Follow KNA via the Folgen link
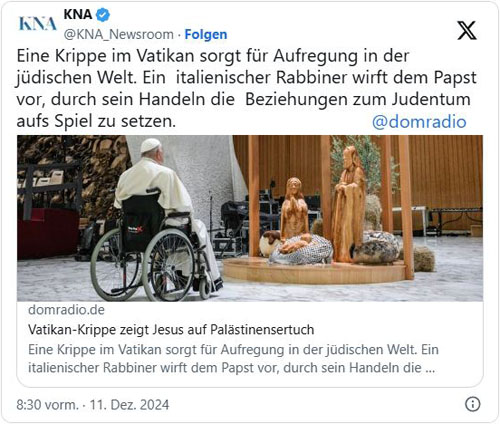 click(x=206, y=34)
